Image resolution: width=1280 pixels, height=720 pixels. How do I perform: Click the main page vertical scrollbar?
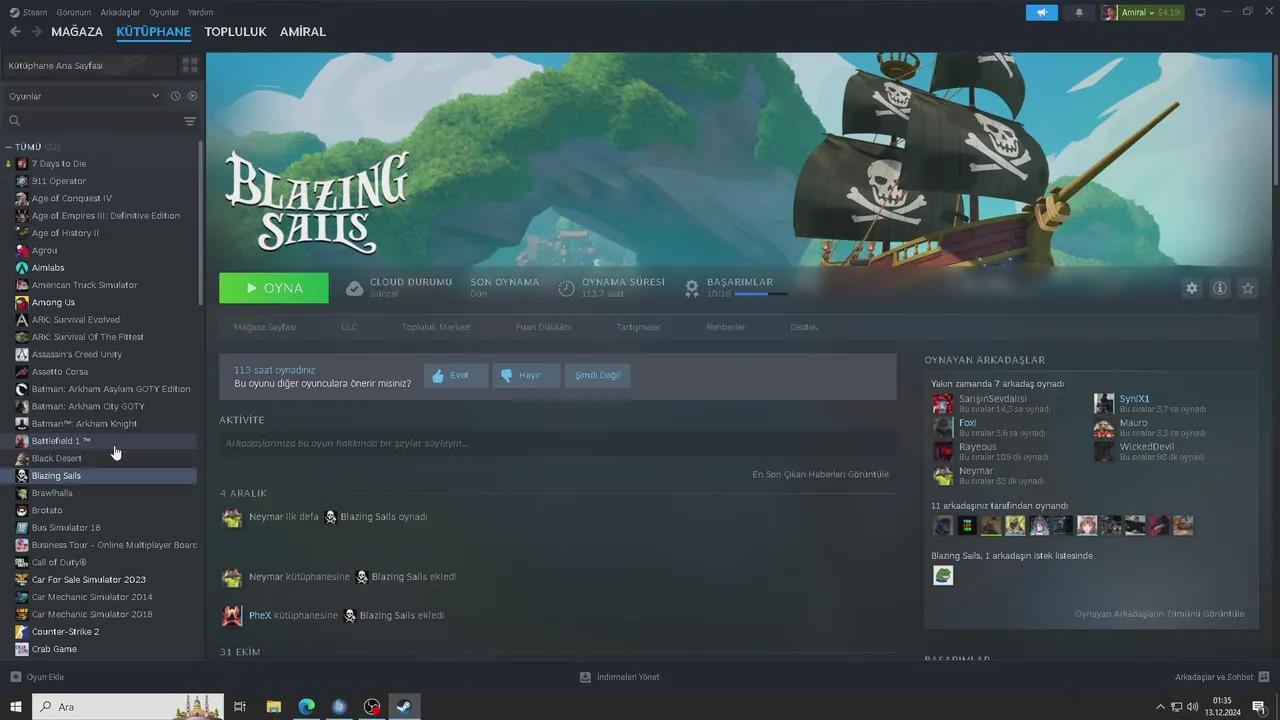point(1275,120)
